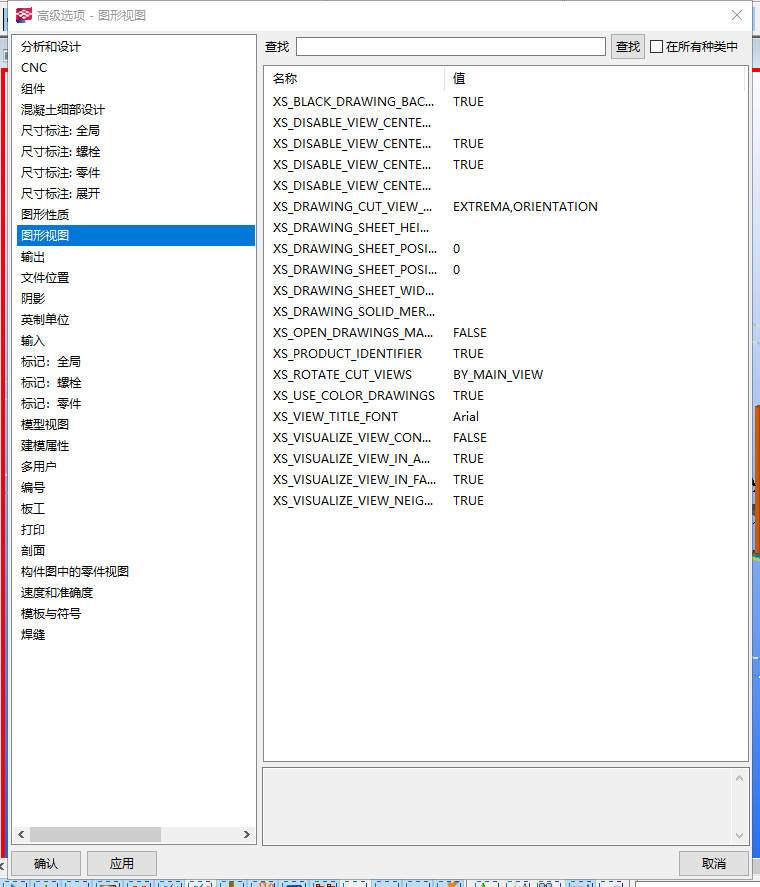Click the 值 column header
The image size is (760, 887).
tap(459, 78)
